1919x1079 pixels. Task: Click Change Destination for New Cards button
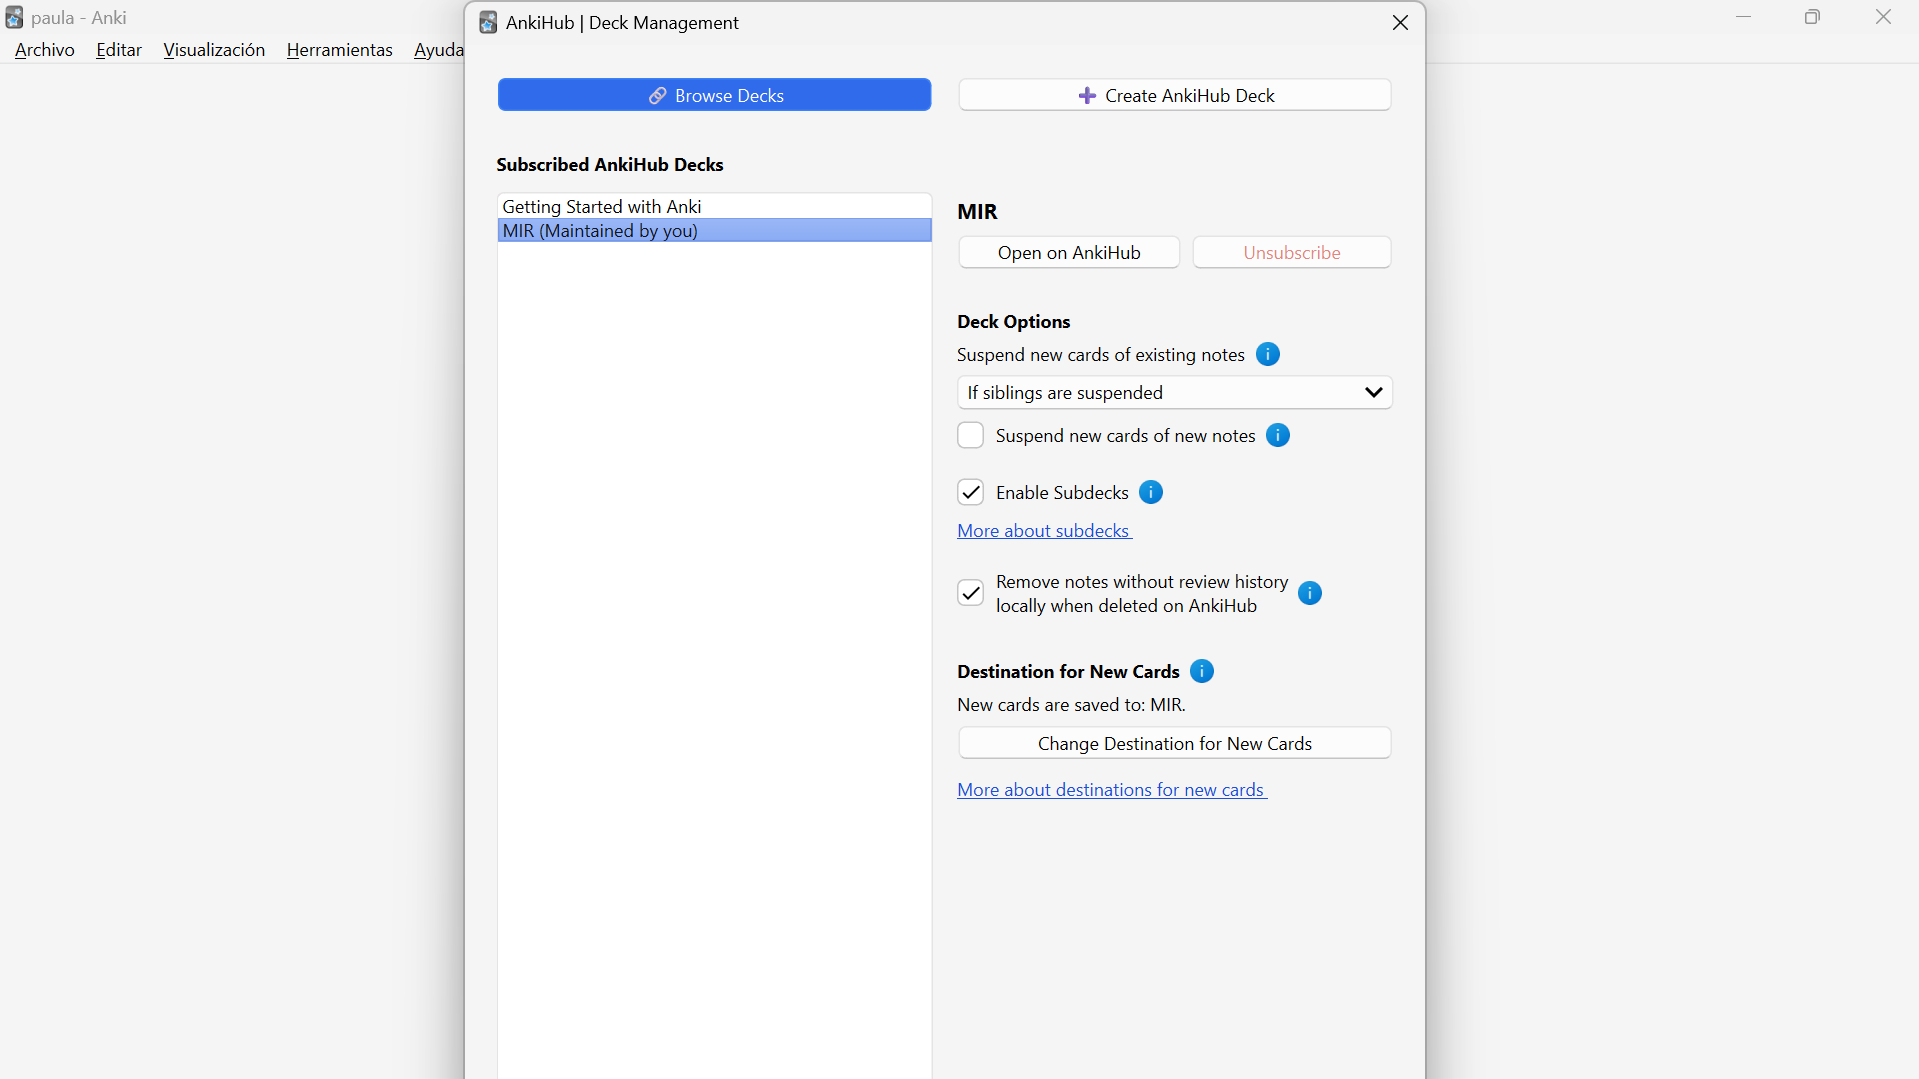pyautogui.click(x=1174, y=743)
